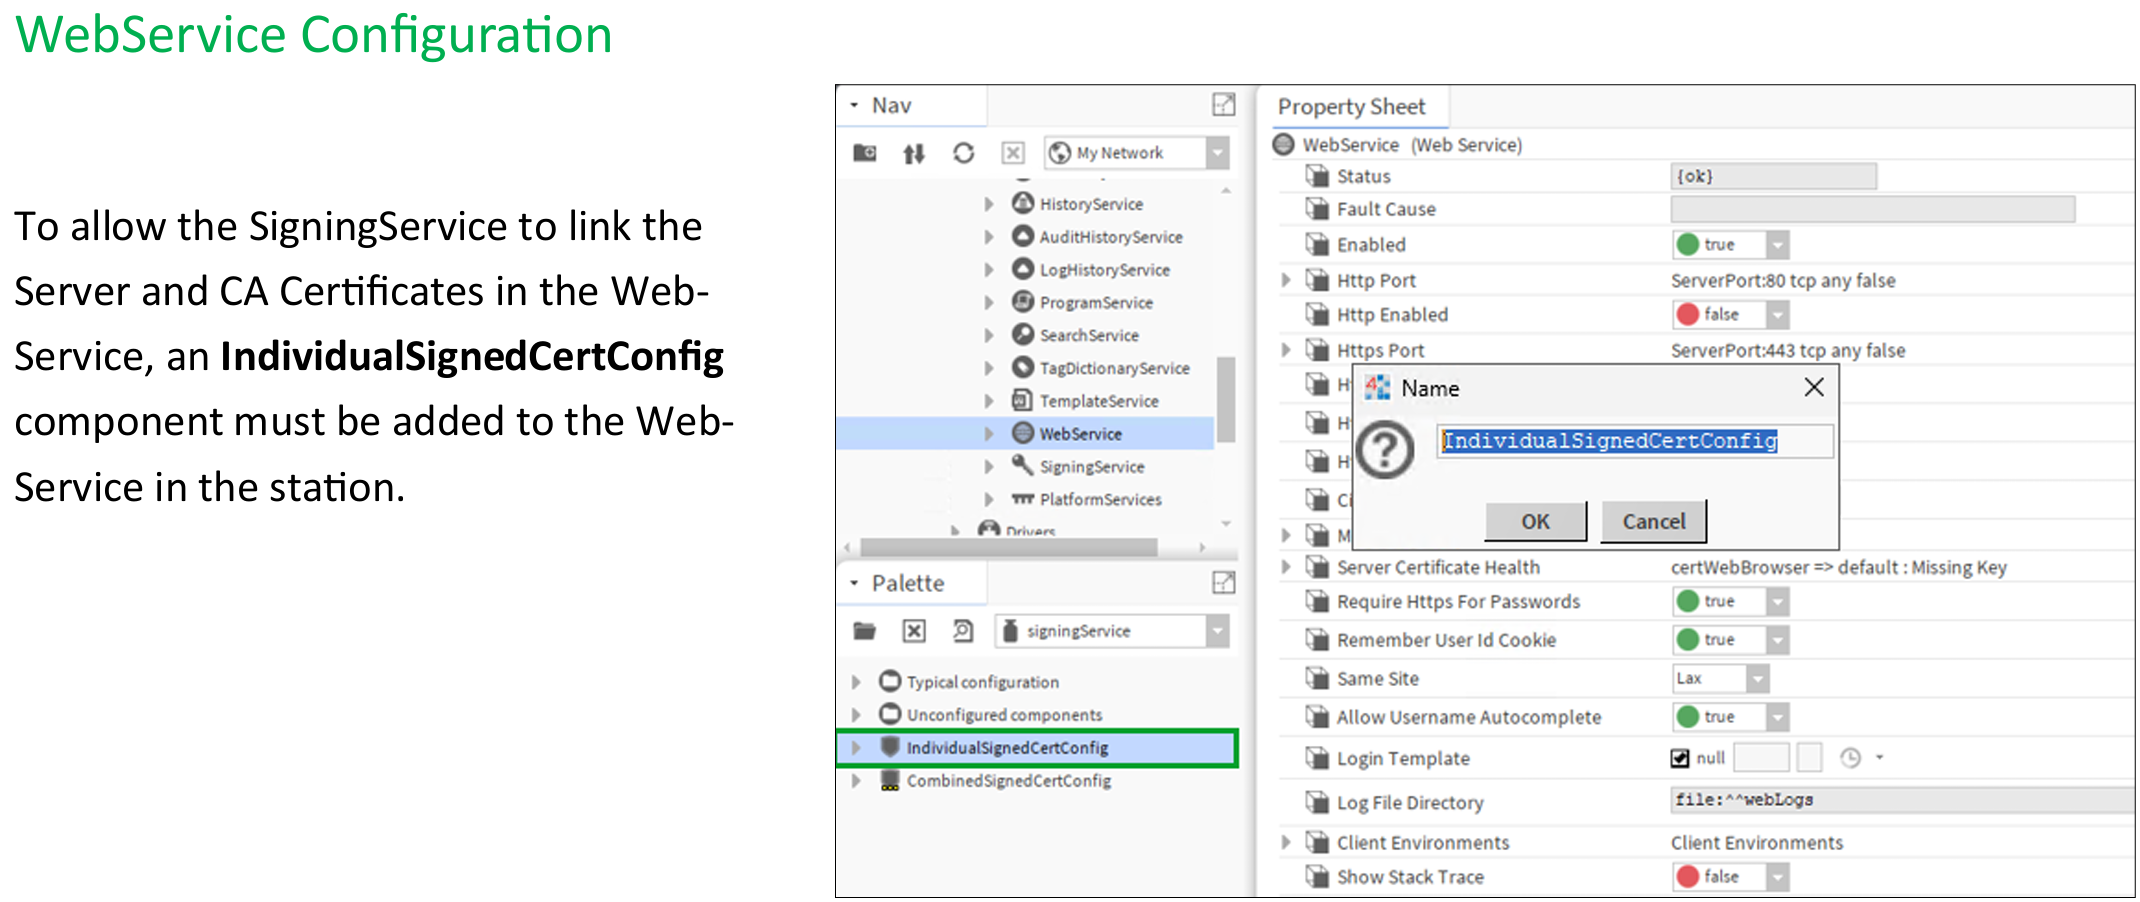Image resolution: width=2140 pixels, height=902 pixels.
Task: Select the Property Sheet tab
Action: click(x=1351, y=107)
